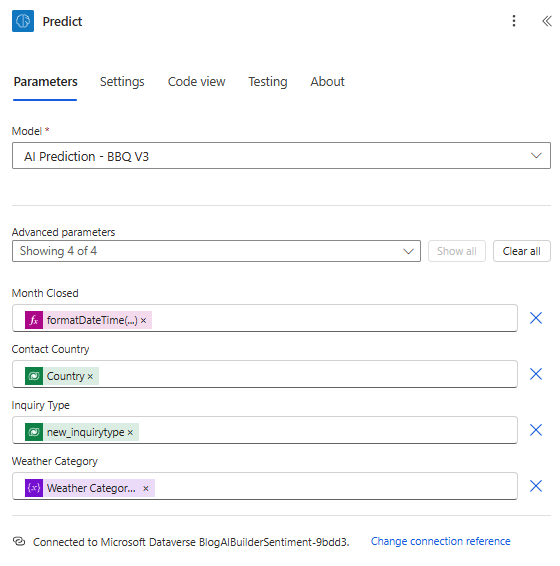Click the Dataverse icon on new_inquirytype token
Screen dimensions: 560x566
(34, 432)
